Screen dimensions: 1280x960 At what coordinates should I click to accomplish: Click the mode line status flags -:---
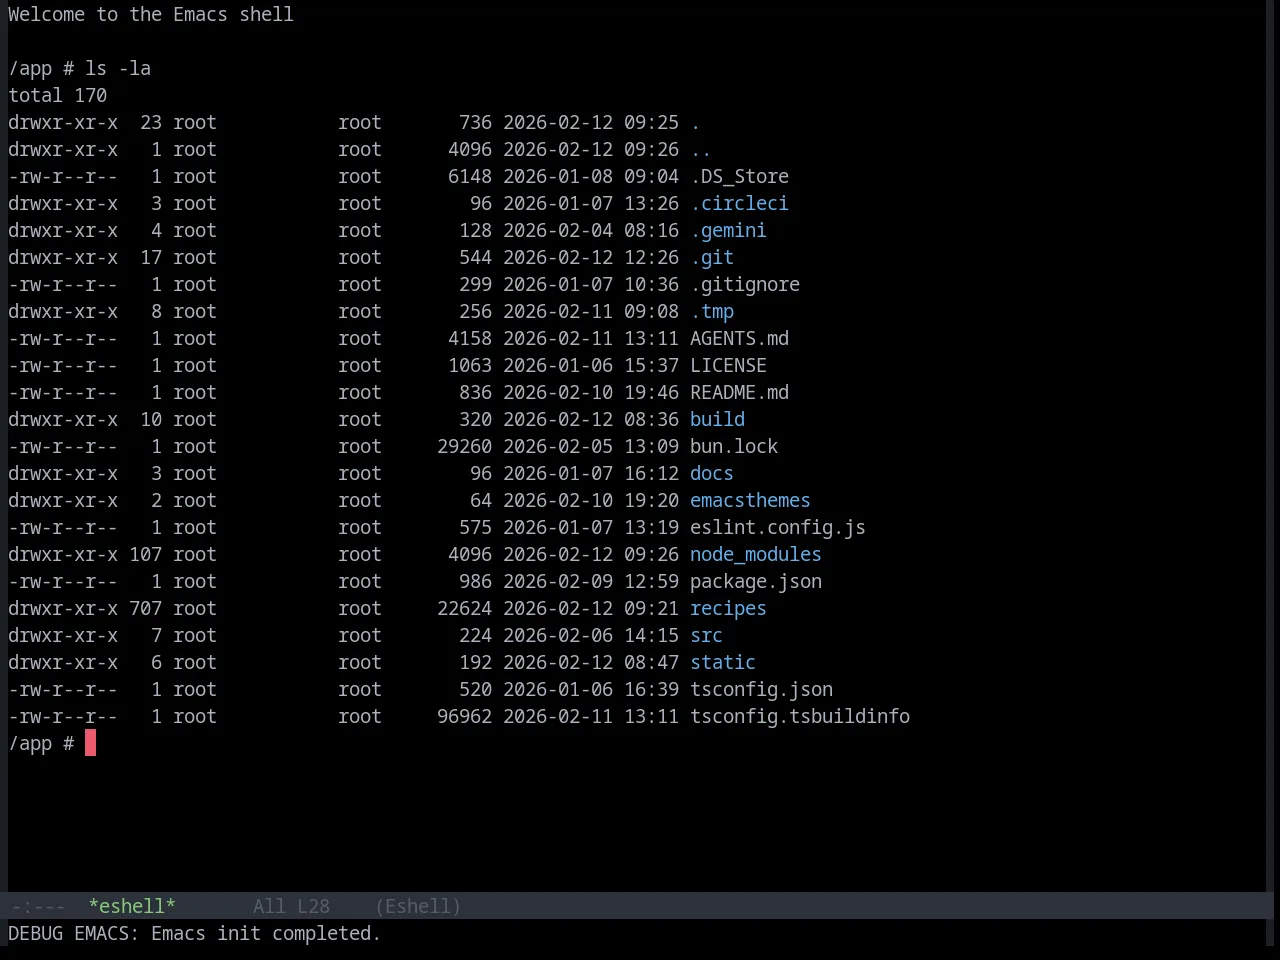pos(38,906)
